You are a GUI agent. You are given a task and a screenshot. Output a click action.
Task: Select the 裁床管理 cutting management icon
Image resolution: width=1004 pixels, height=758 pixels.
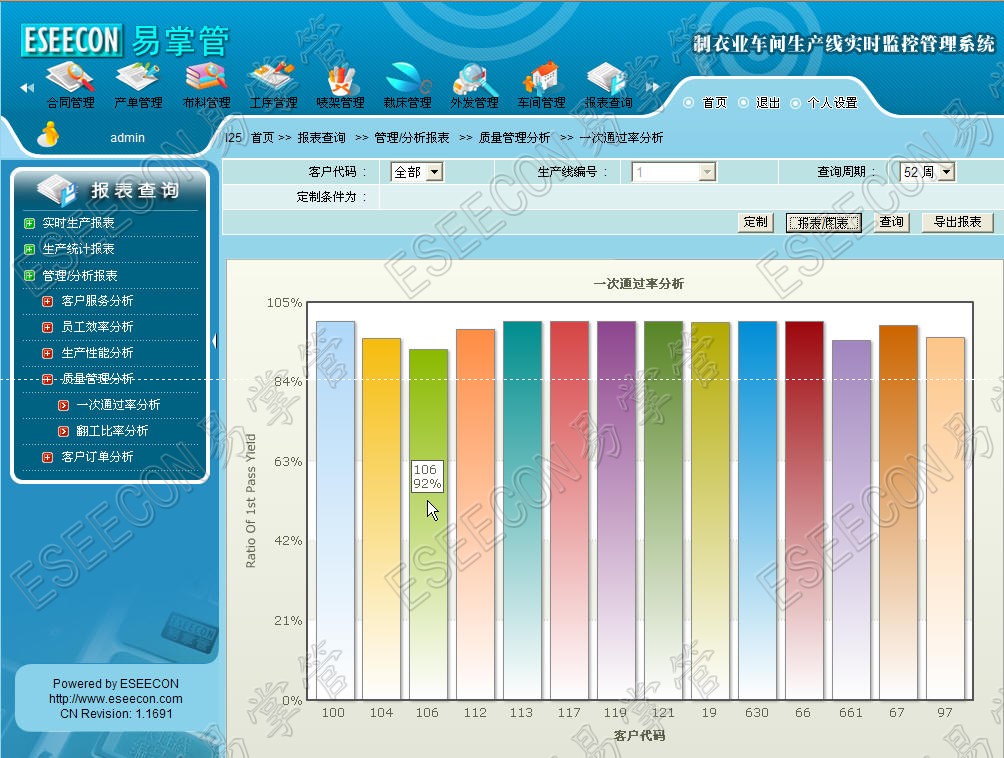pos(407,80)
